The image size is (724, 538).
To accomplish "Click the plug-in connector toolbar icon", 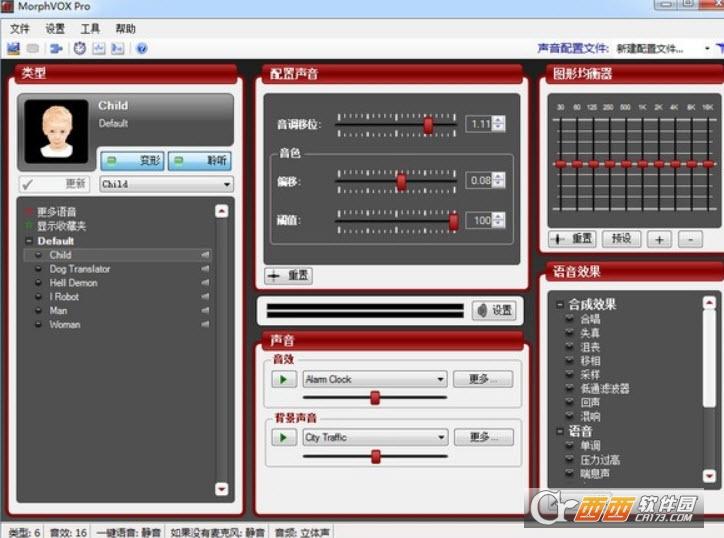I will click(x=56, y=48).
